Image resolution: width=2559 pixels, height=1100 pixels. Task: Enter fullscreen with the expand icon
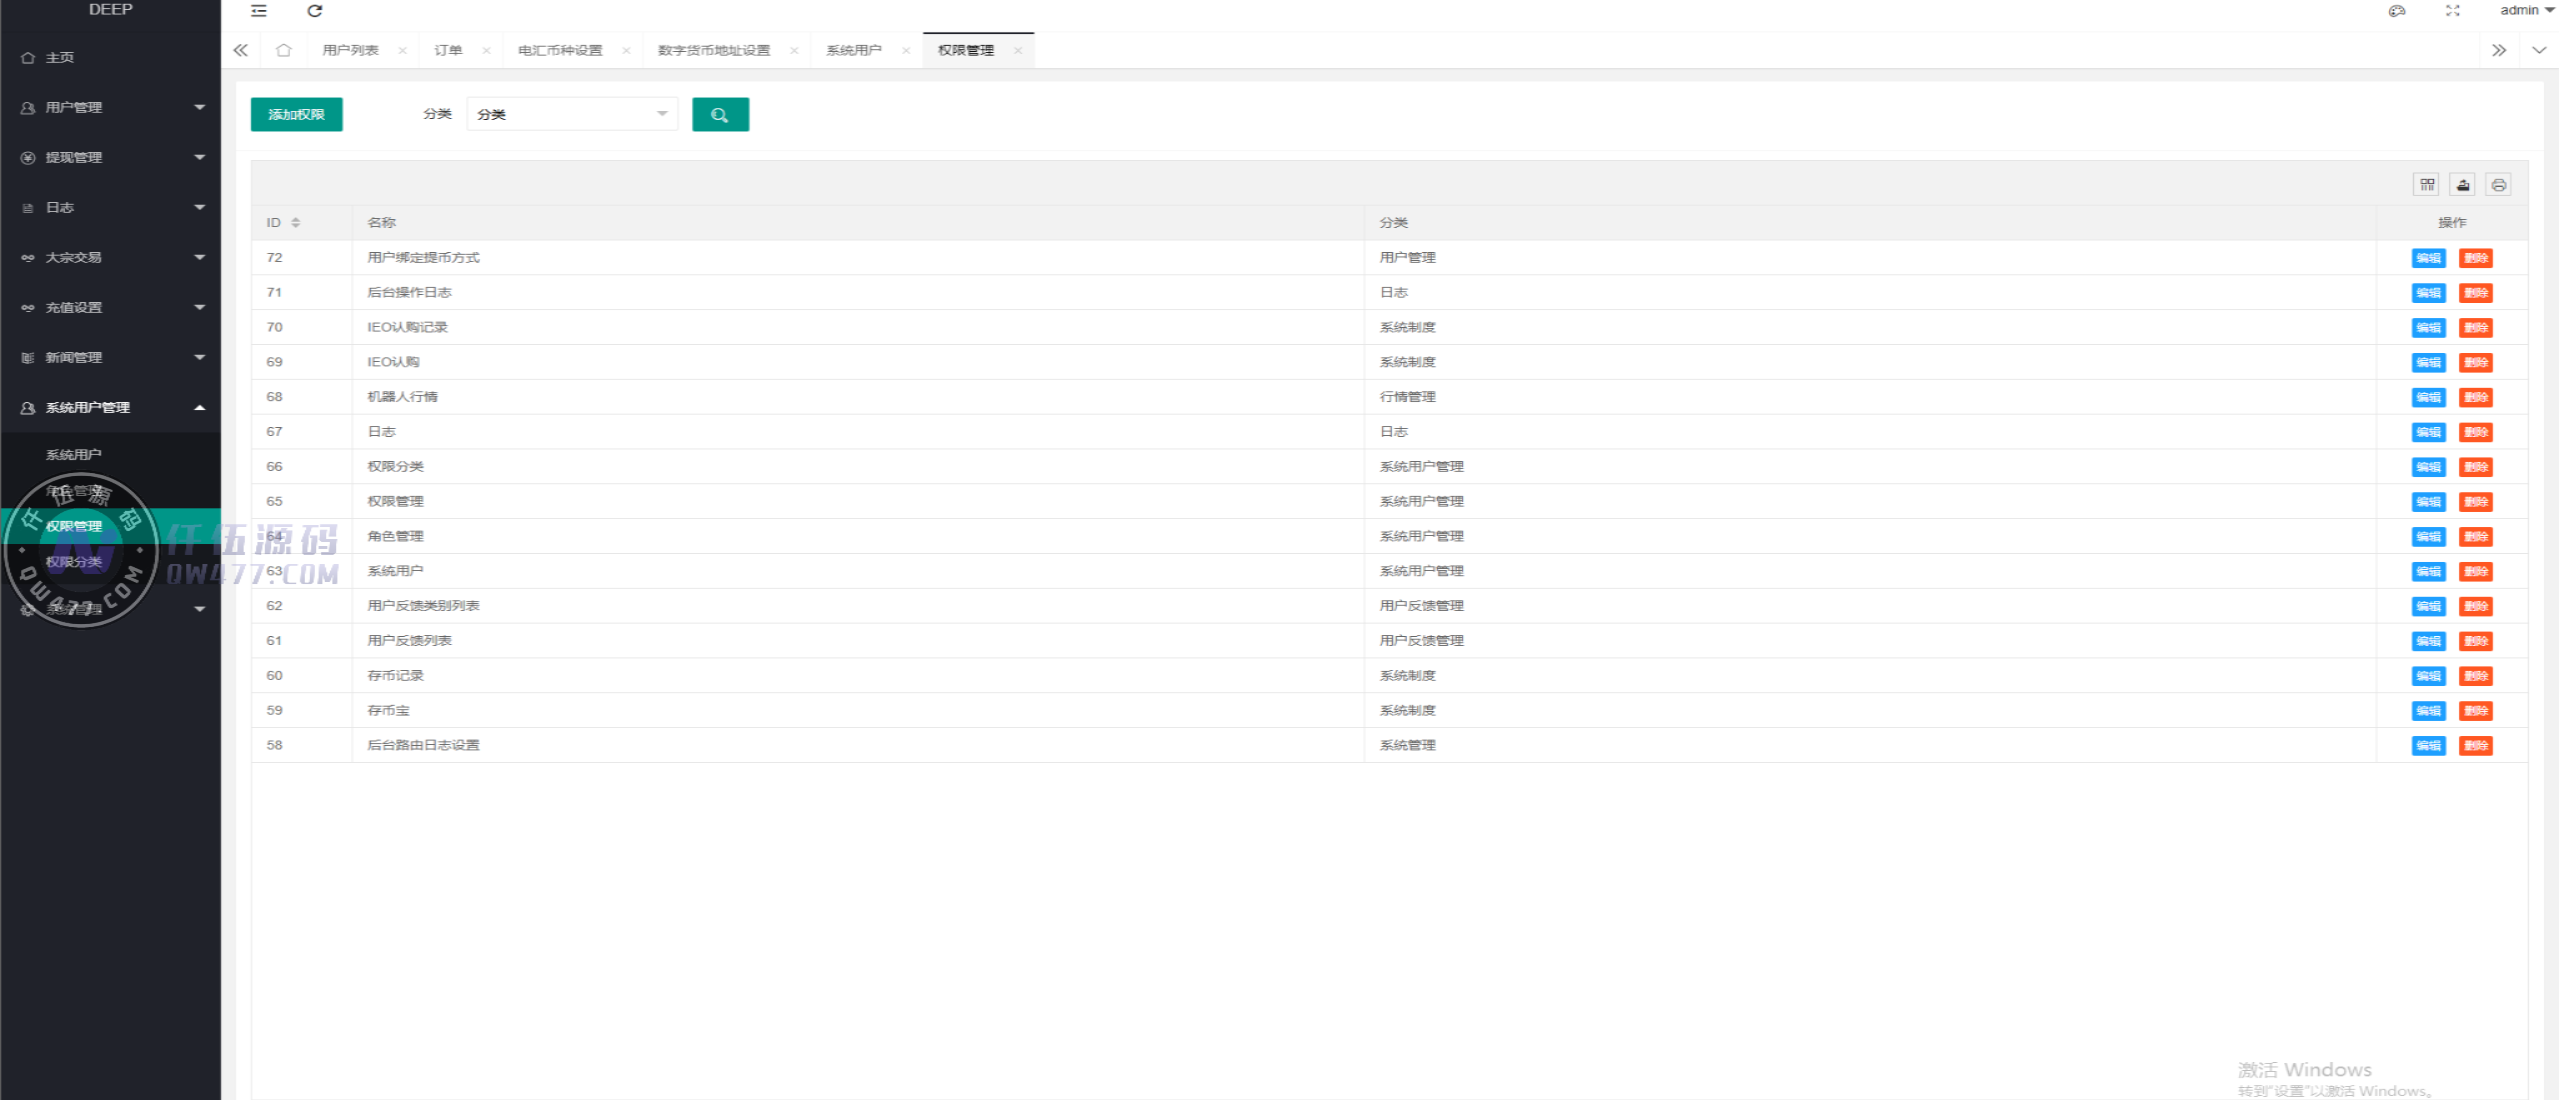click(x=2452, y=11)
